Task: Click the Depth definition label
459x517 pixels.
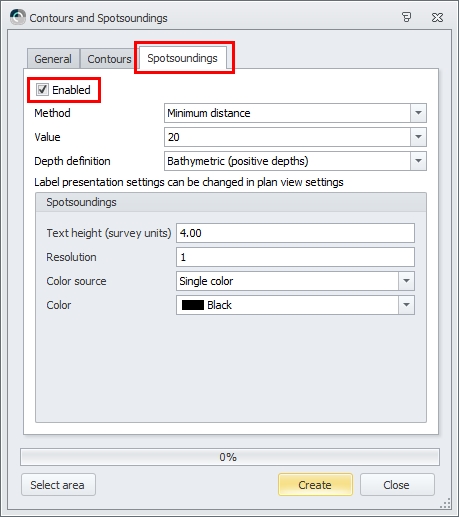Action: point(72,161)
